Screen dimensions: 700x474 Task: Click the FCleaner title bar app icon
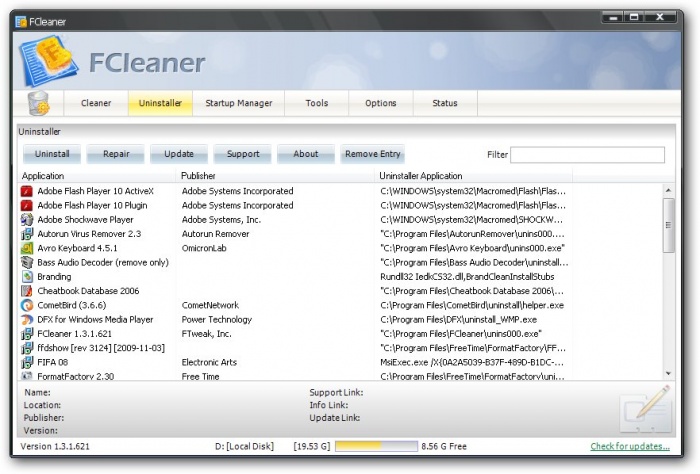(21, 21)
